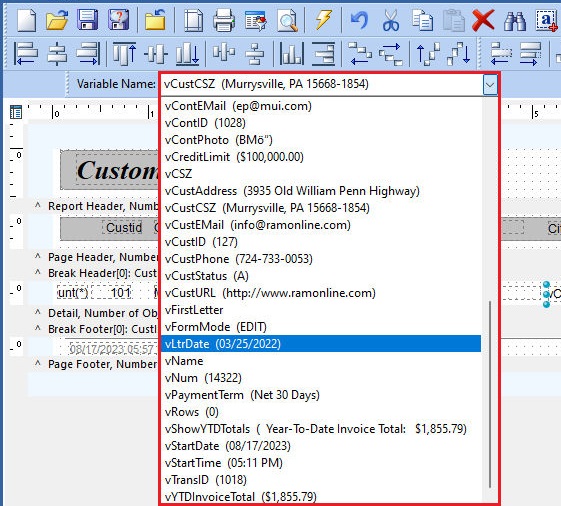
Task: Save the report with the floppy disk icon
Action: [88, 20]
